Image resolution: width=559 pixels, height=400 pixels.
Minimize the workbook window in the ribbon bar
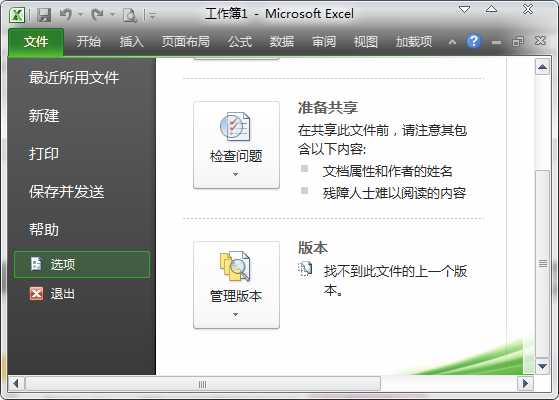coord(496,43)
